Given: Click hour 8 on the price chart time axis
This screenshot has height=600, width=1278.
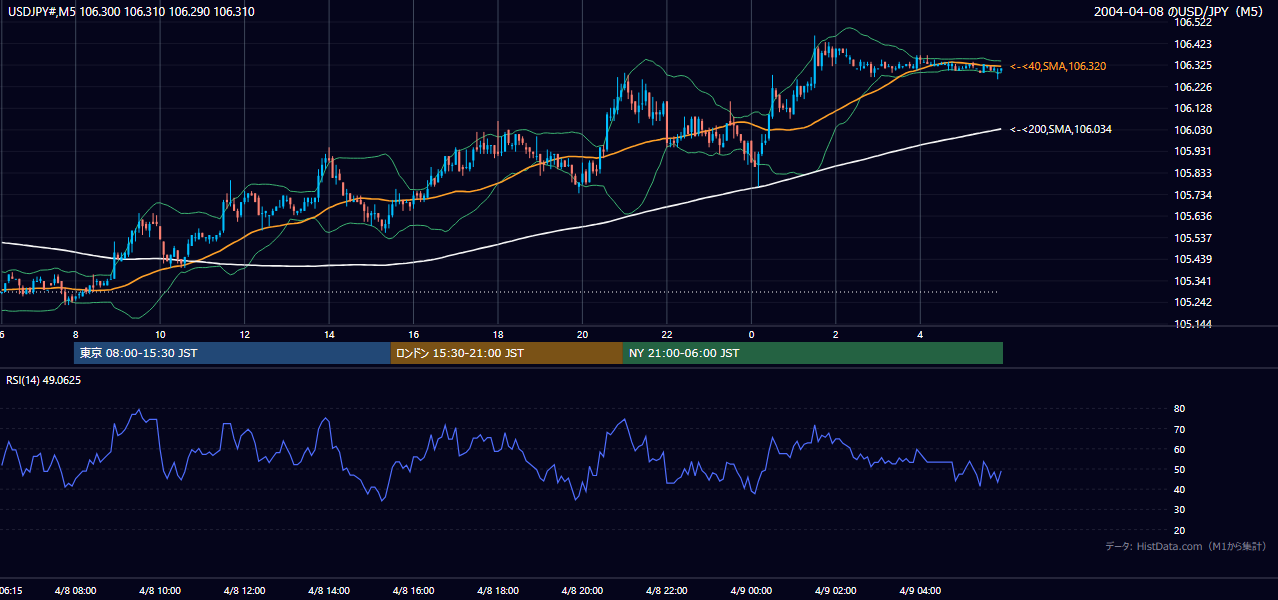Looking at the screenshot, I should tap(75, 334).
